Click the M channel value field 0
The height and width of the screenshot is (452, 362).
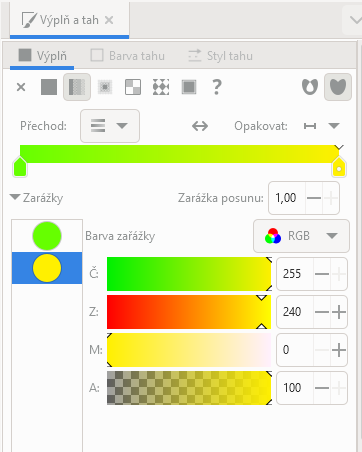click(295, 350)
